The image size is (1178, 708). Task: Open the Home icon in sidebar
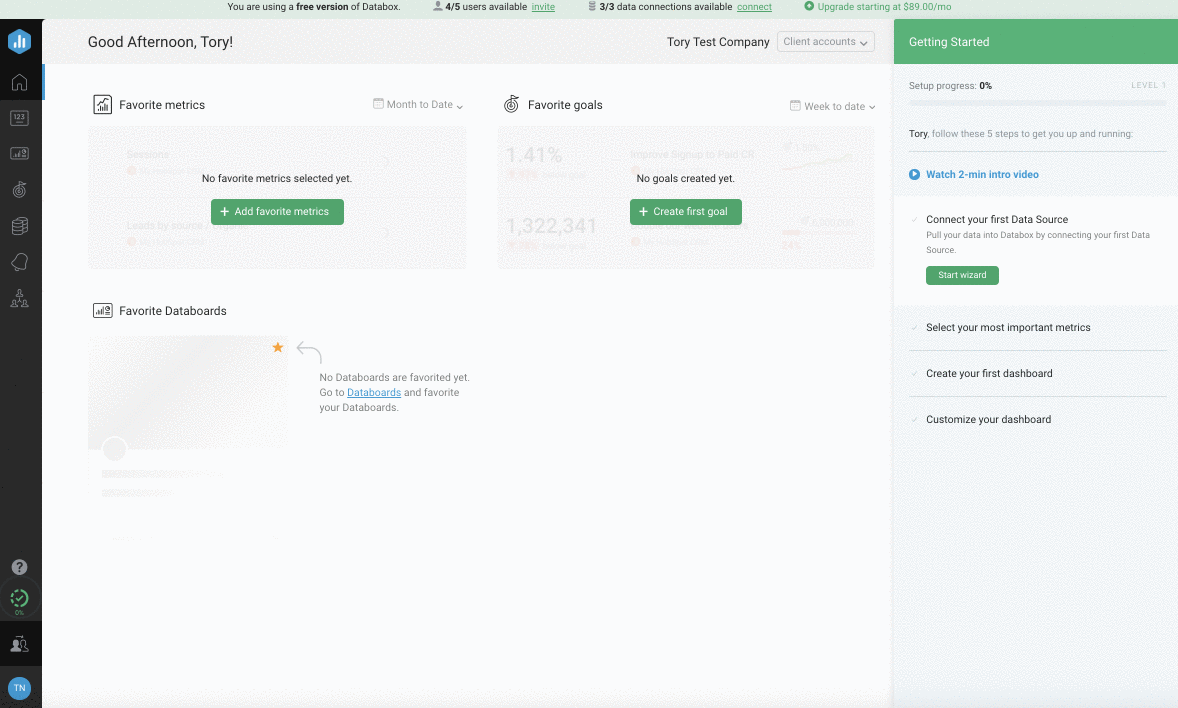point(20,82)
